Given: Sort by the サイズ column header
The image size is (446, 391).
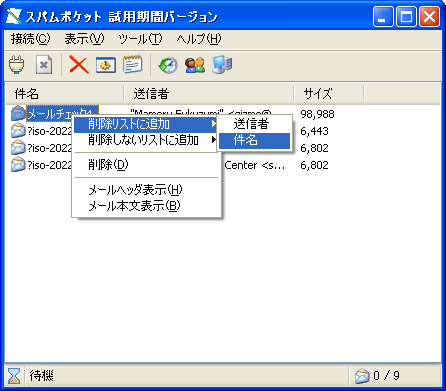Looking at the screenshot, I should 329,93.
